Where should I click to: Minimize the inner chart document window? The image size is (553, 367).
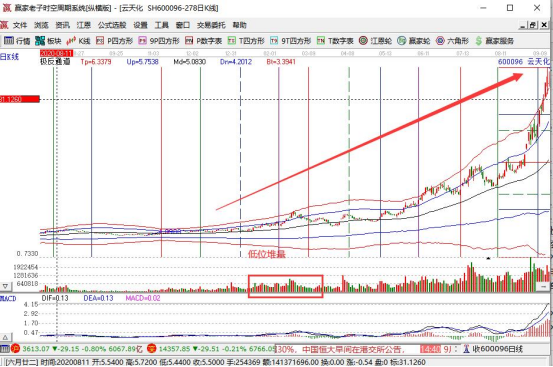[x=522, y=25]
